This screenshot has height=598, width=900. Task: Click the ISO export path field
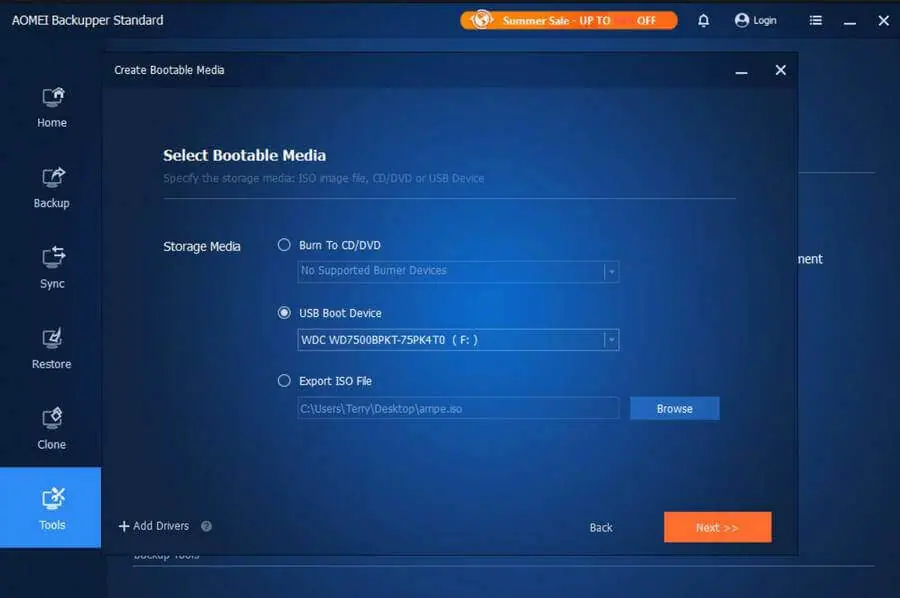point(458,409)
